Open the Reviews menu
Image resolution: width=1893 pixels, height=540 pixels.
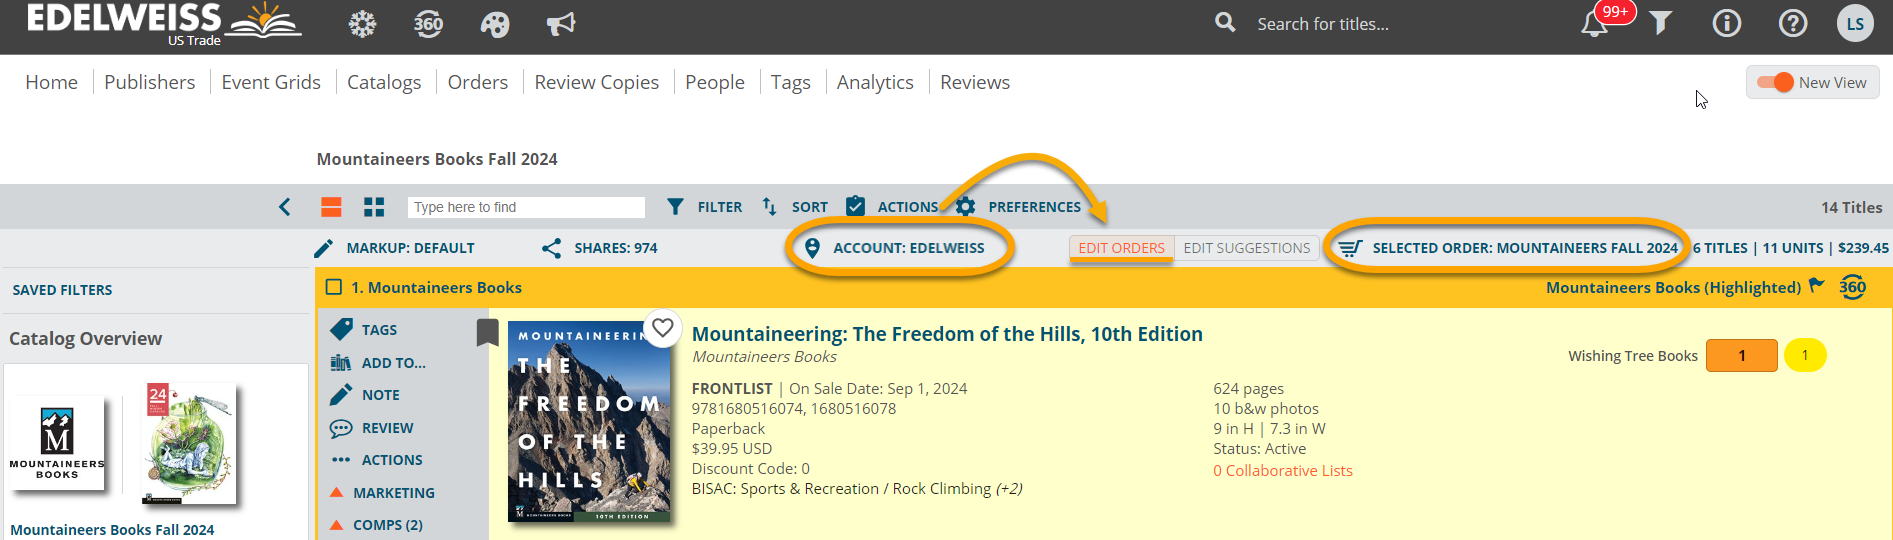975,82
